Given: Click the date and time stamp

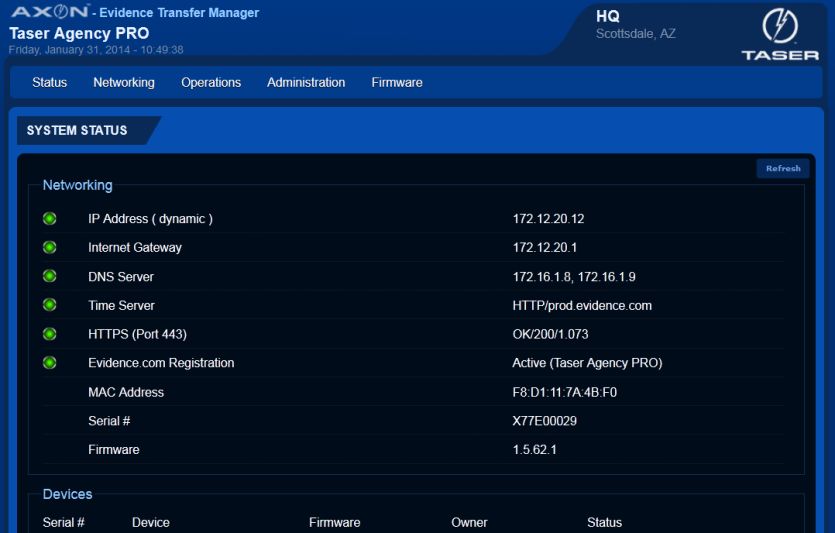Looking at the screenshot, I should 96,50.
